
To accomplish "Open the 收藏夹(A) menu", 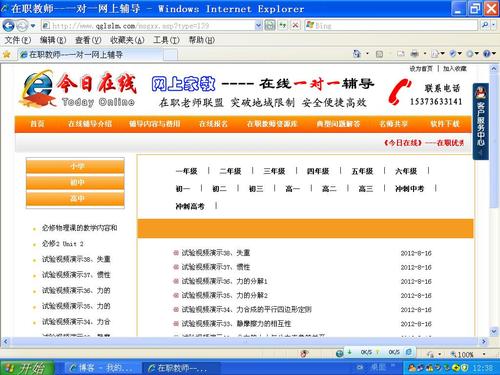I will pyautogui.click(x=127, y=40).
